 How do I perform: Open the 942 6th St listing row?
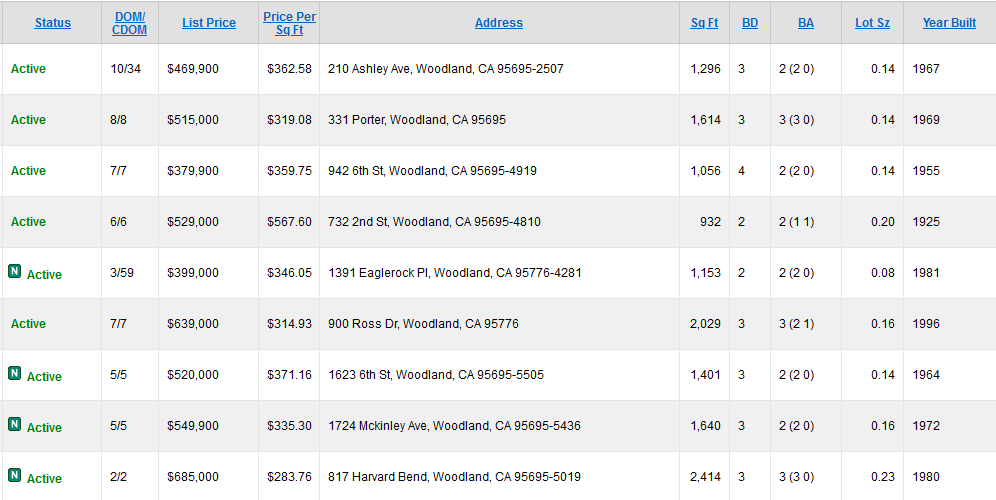[498, 171]
